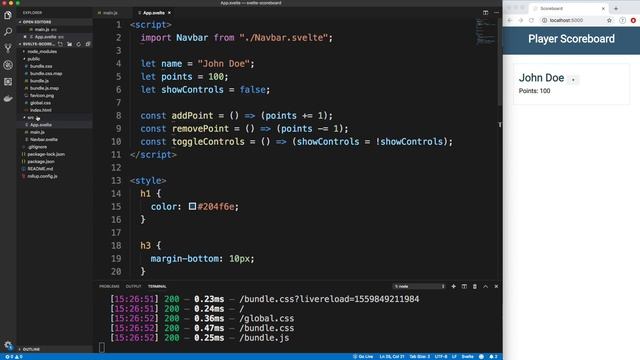
Task: Click New File icon in project header
Action: [x=60, y=44]
